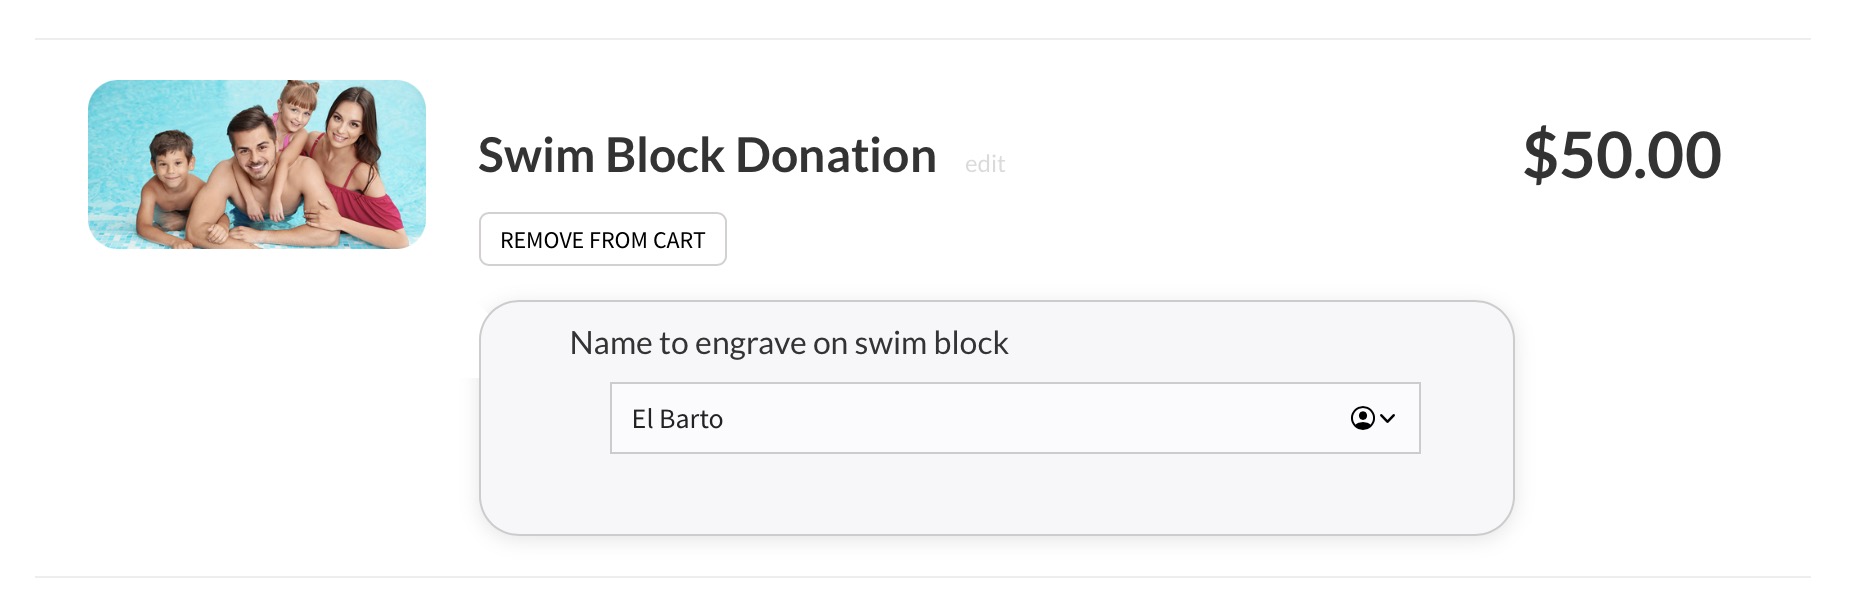This screenshot has height=610, width=1856.
Task: Click the REMOVE FROM CART button
Action: (x=602, y=240)
